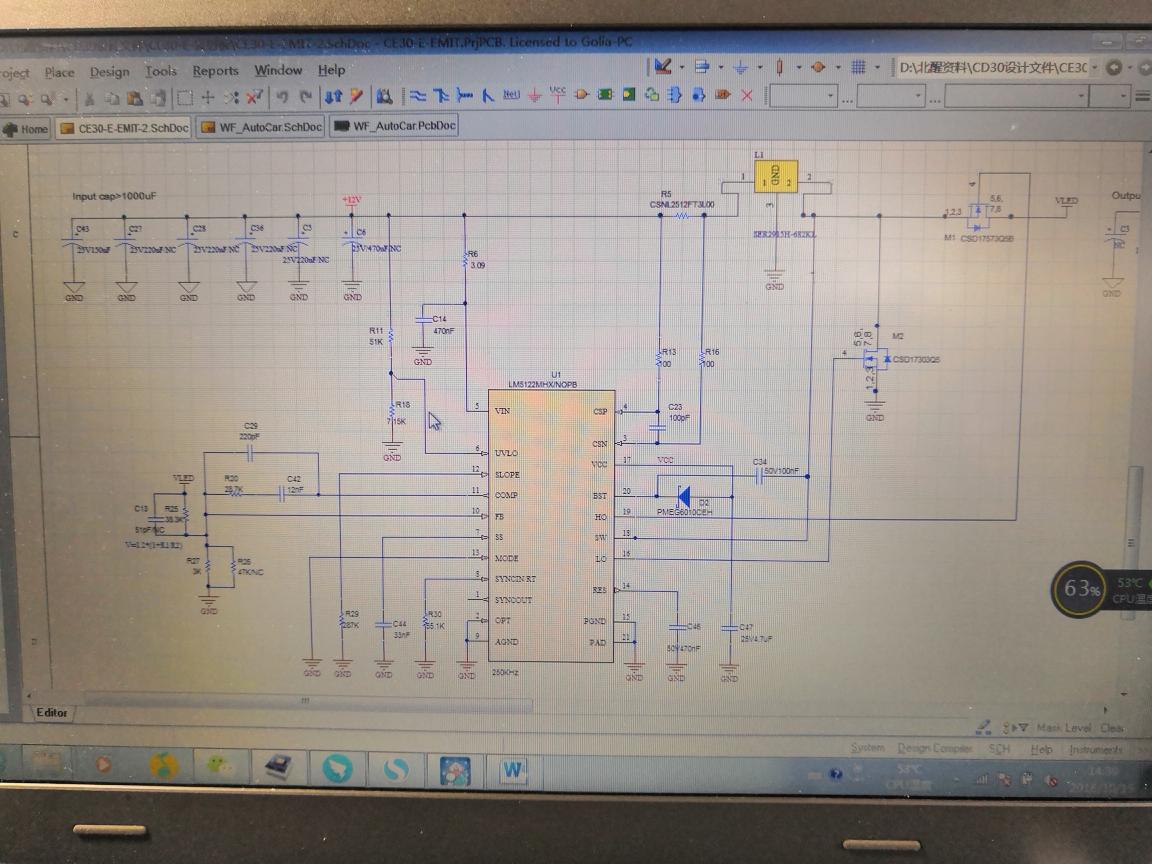
Task: Click the Clear button in status bar
Action: click(1112, 728)
